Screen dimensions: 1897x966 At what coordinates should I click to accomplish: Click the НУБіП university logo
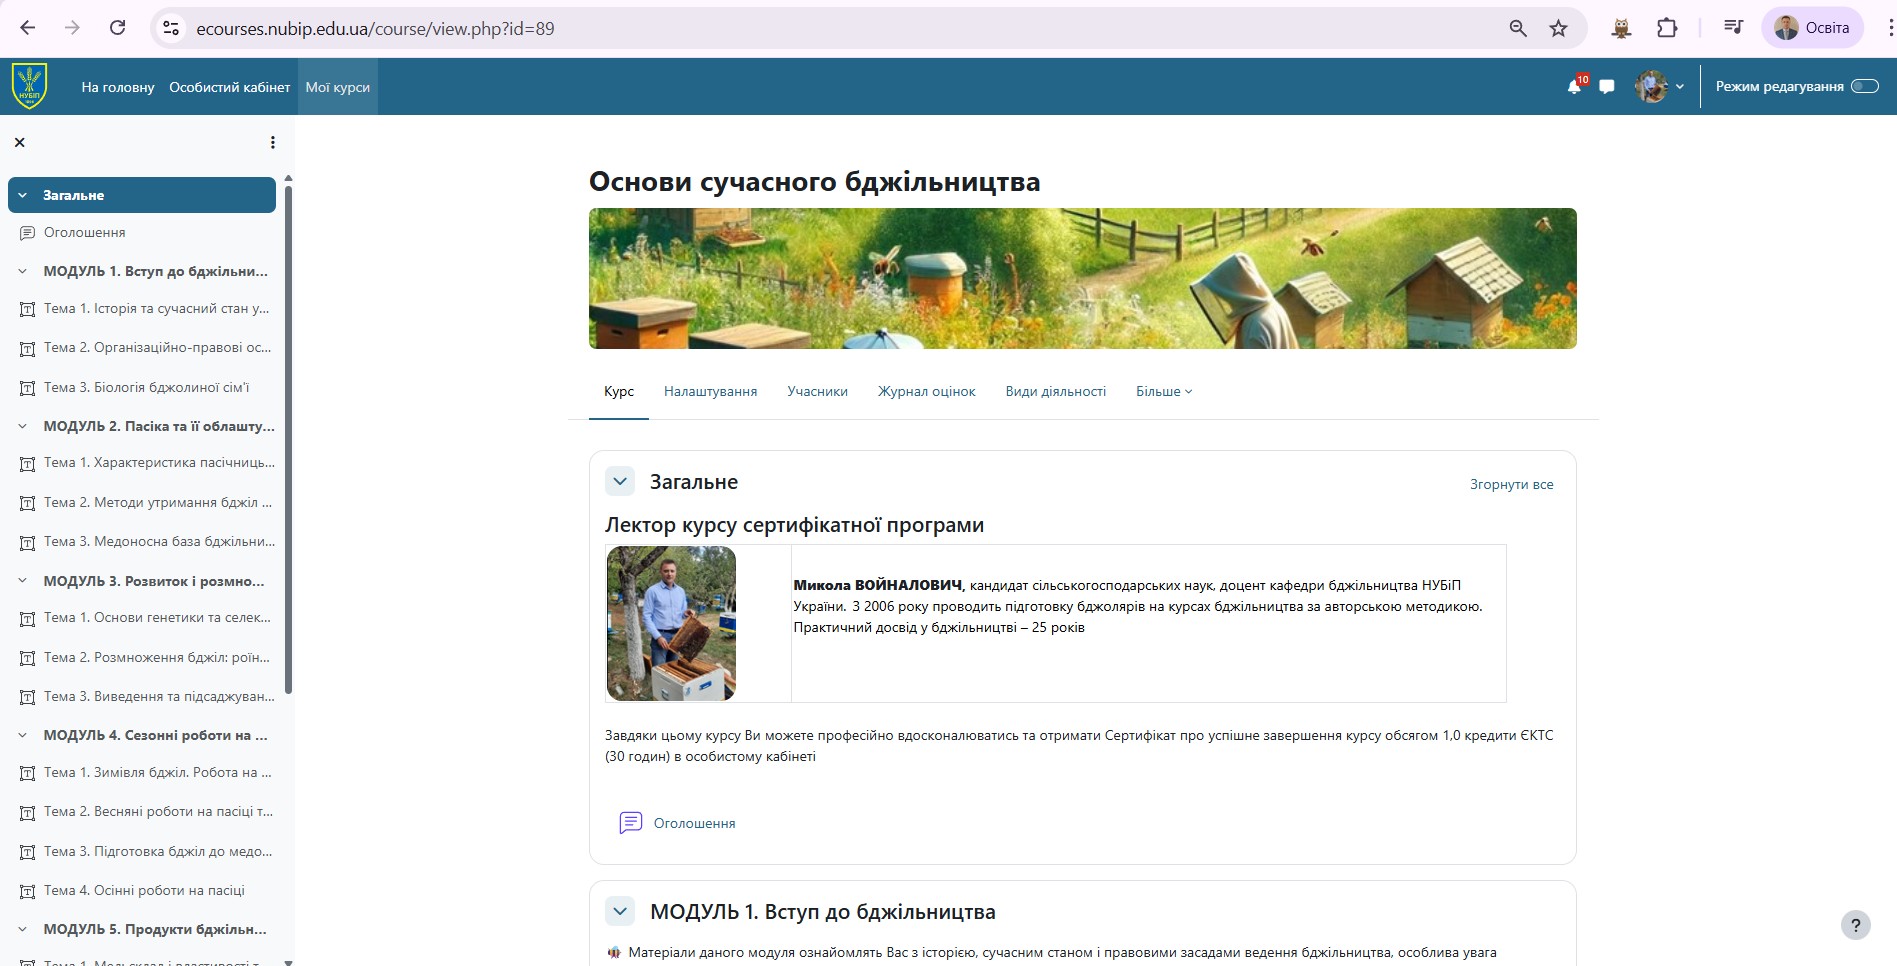click(29, 86)
